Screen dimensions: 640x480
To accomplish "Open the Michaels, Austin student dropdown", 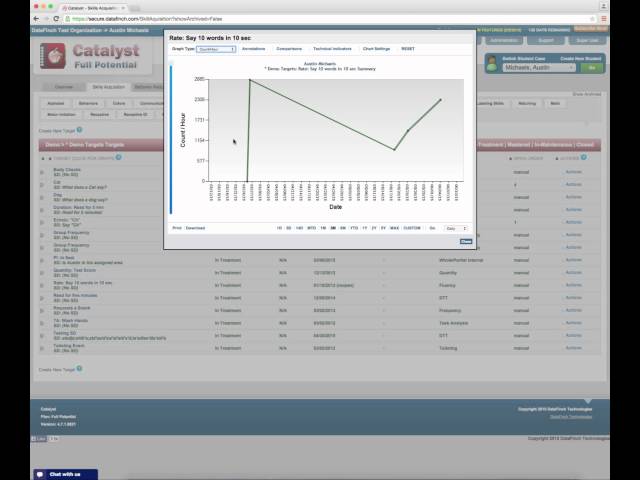I will (539, 68).
